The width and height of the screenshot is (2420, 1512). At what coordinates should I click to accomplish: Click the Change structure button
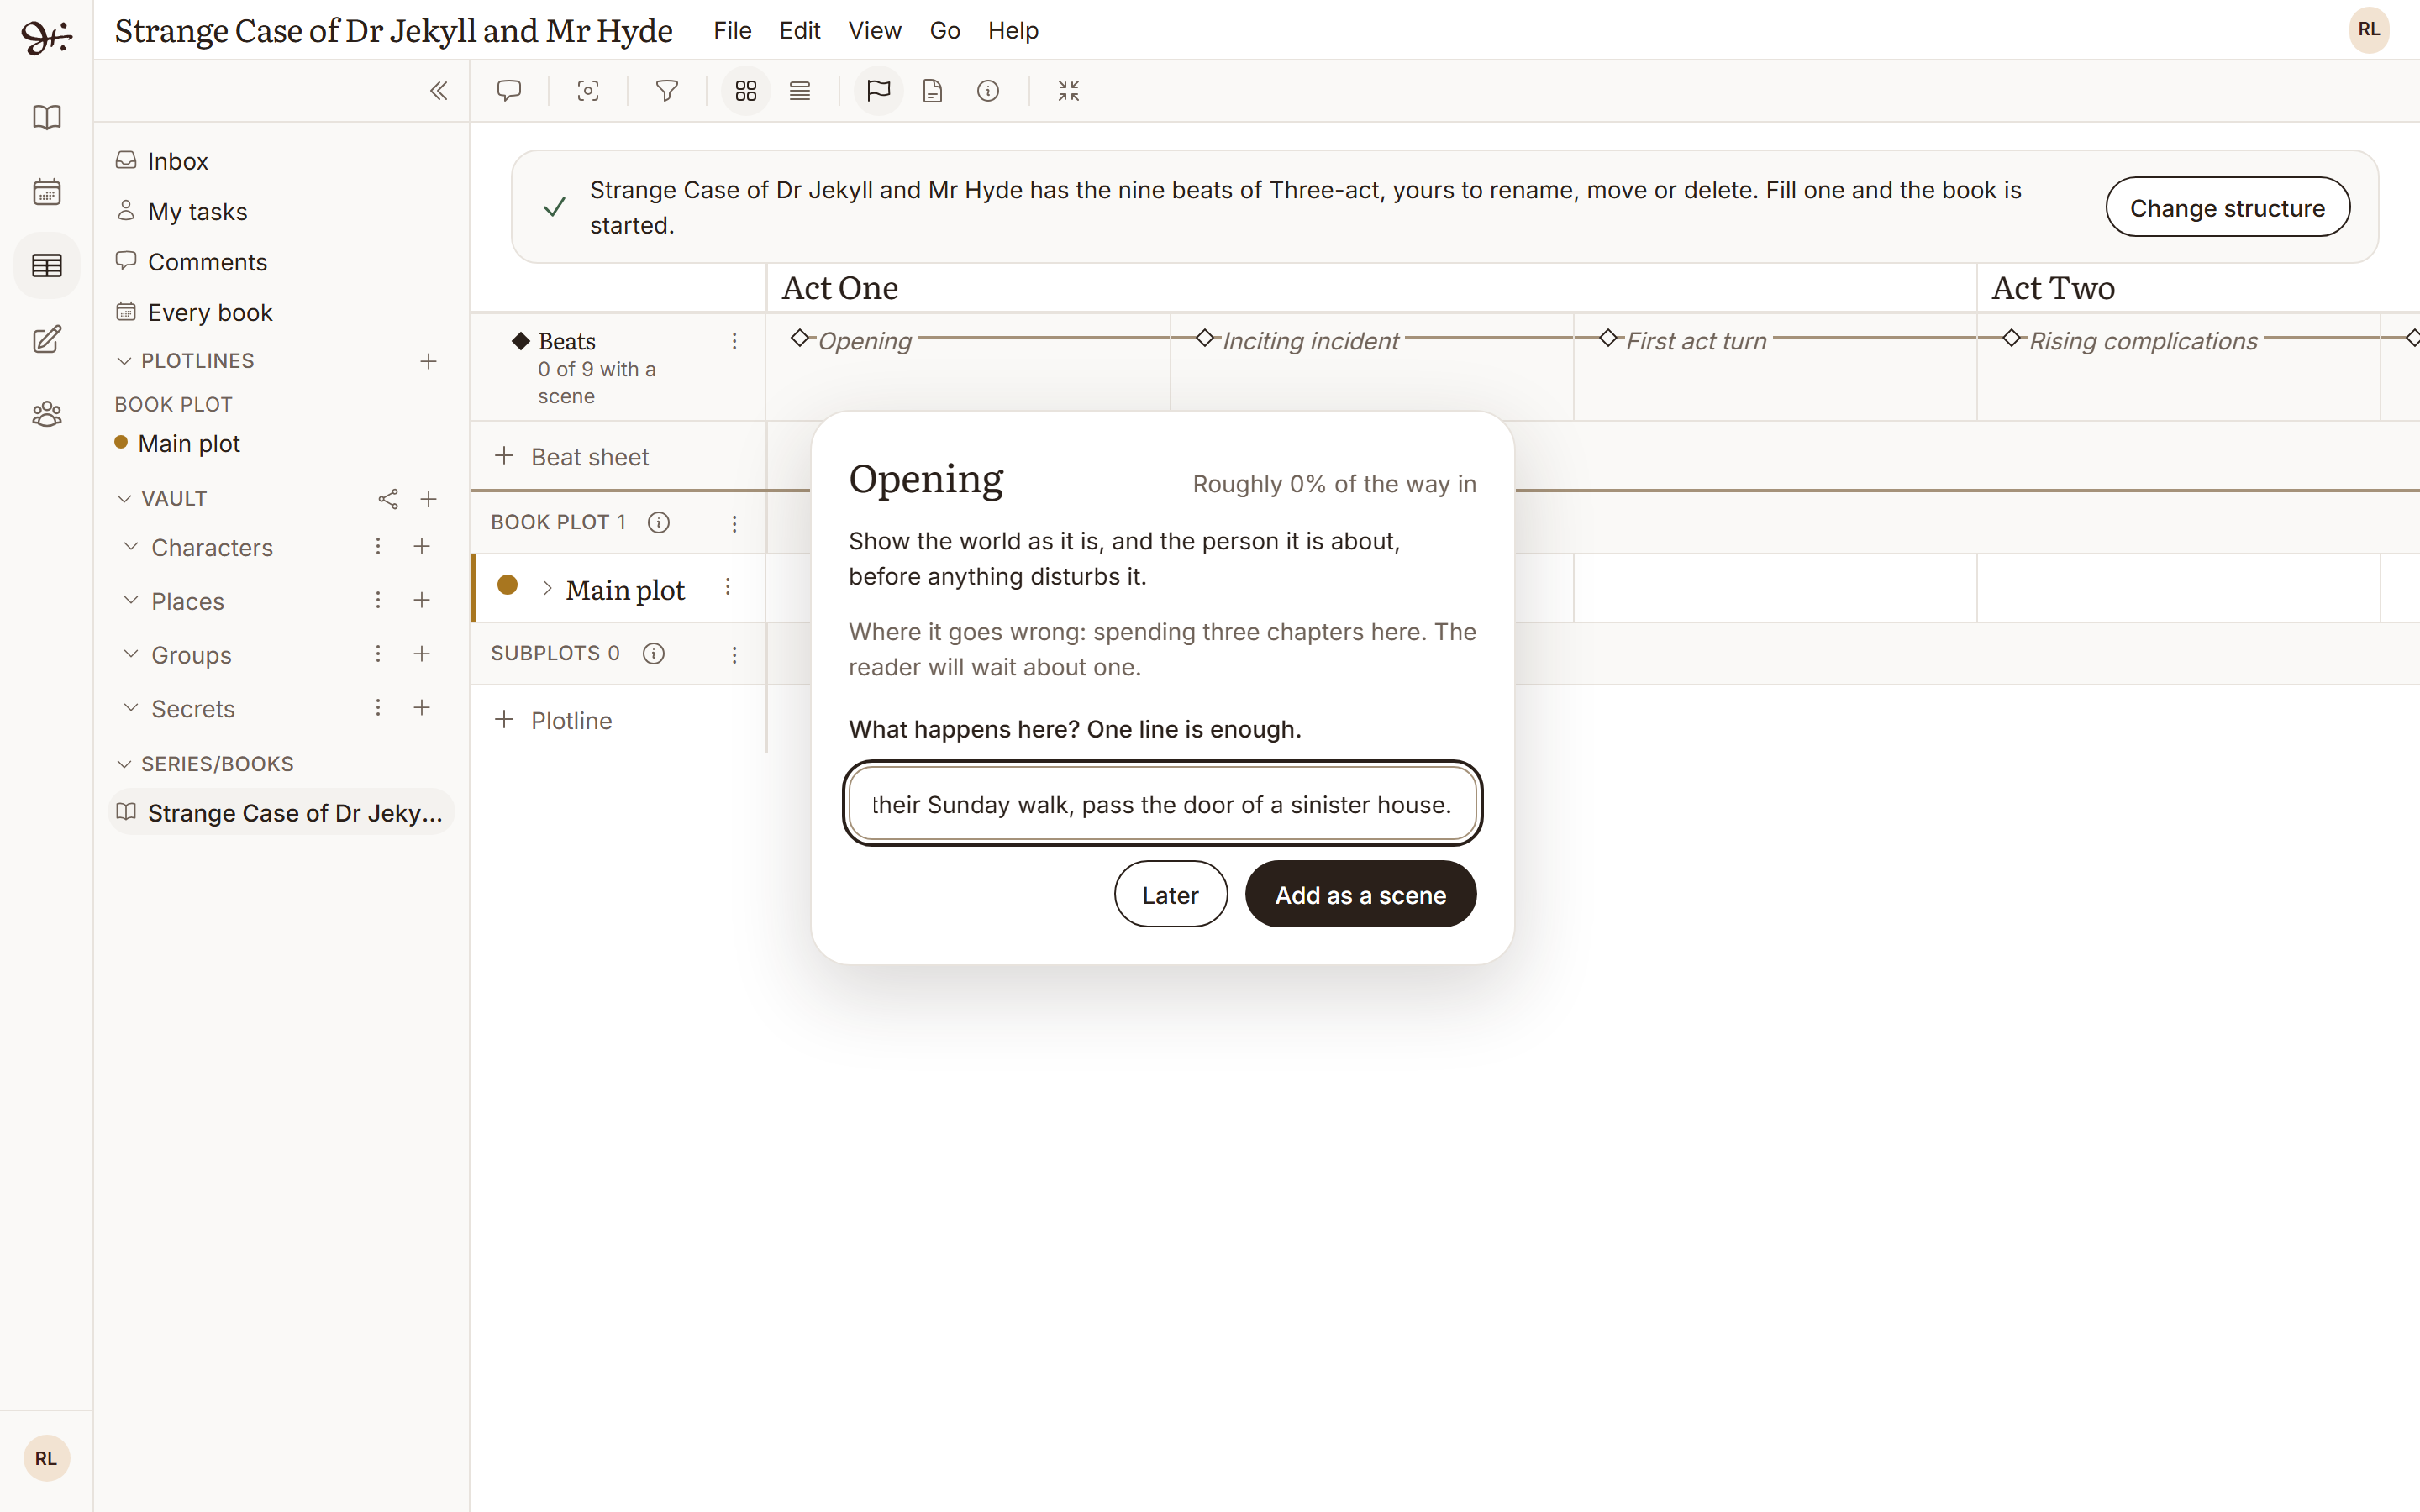point(2227,207)
